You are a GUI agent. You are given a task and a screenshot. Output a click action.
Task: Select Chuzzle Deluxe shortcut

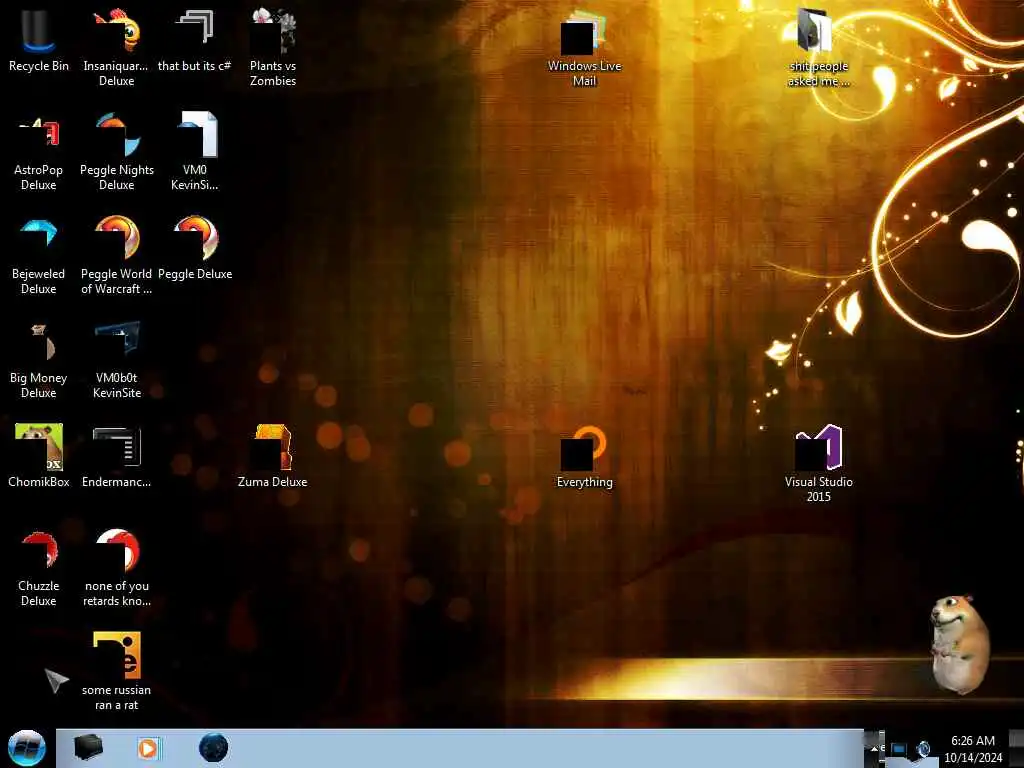(x=39, y=568)
